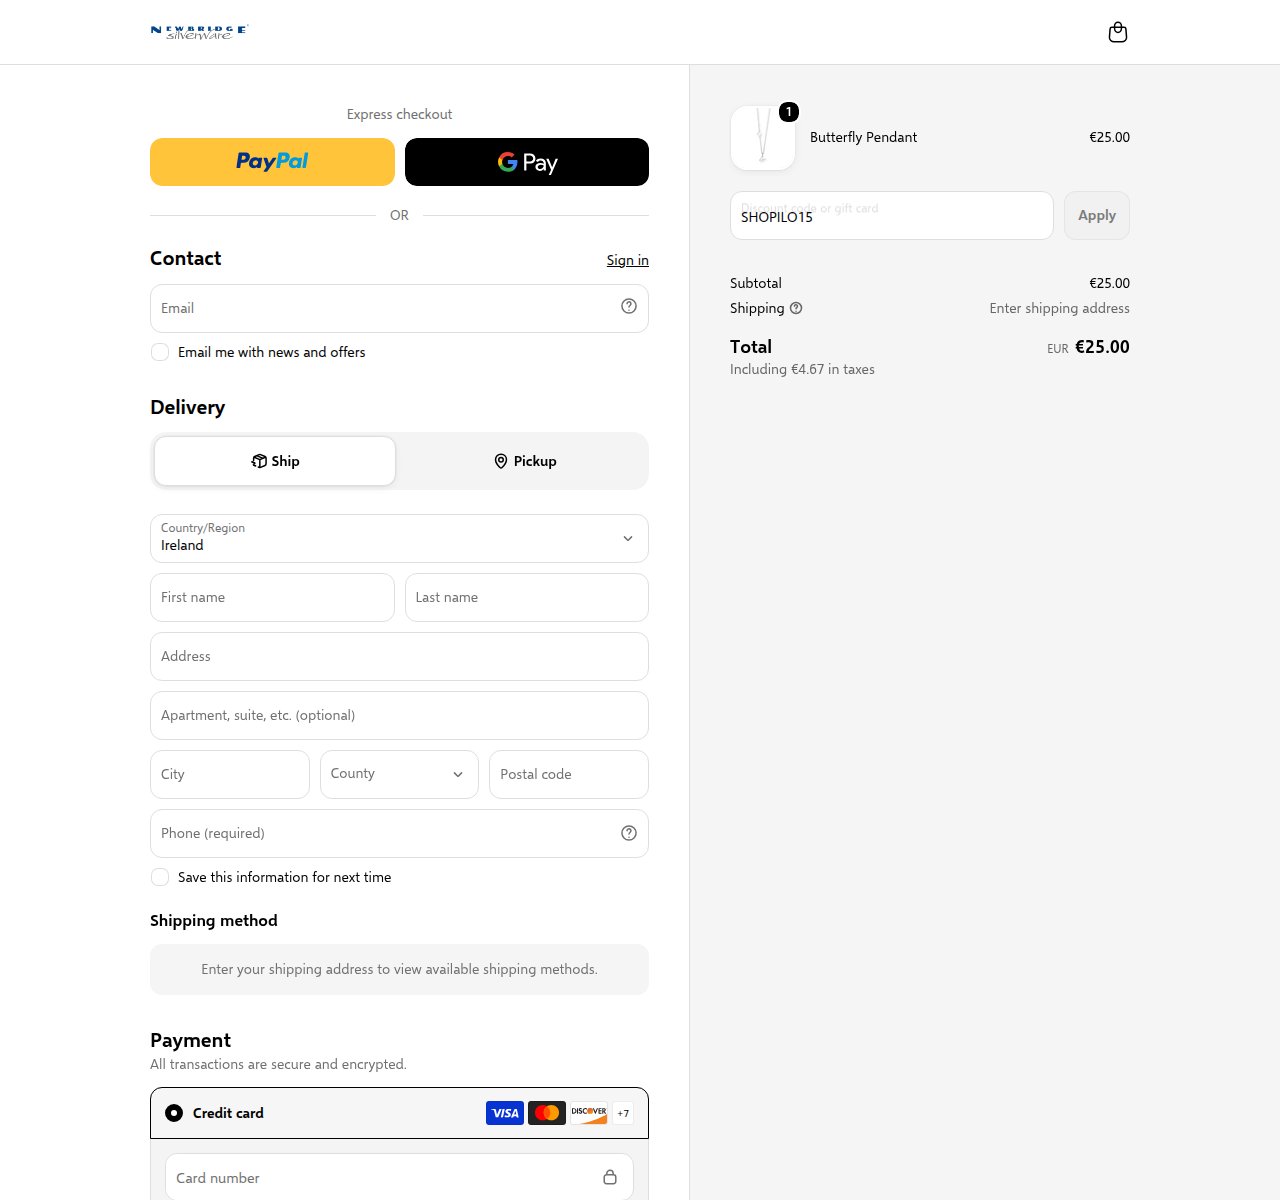1280x1200 pixels.
Task: Check Email me with news and offers
Action: [x=160, y=352]
